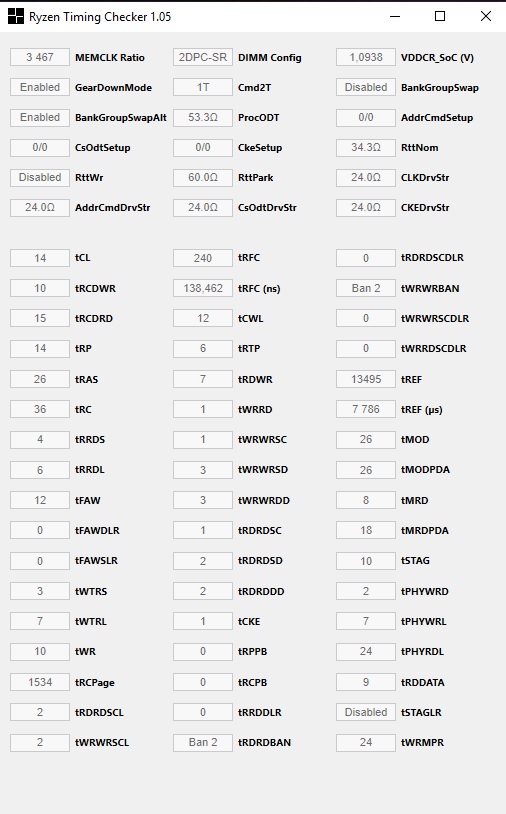Select the GearDownMode Enabled field

40,87
